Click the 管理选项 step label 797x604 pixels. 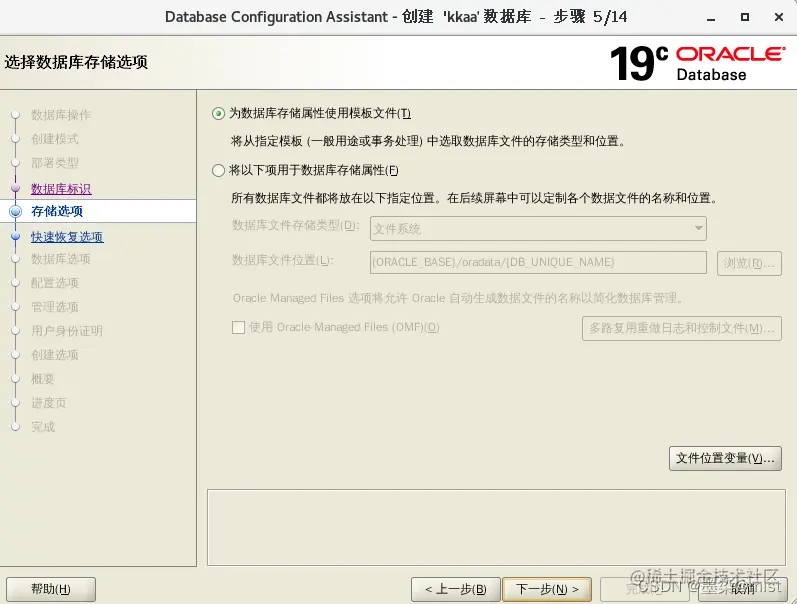click(55, 307)
